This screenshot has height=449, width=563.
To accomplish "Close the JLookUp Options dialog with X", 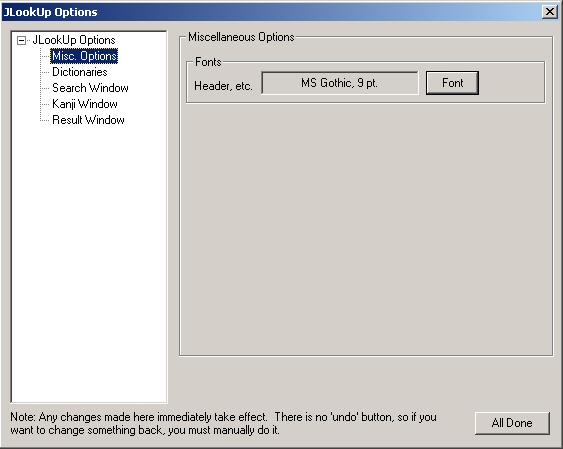I will 550,12.
